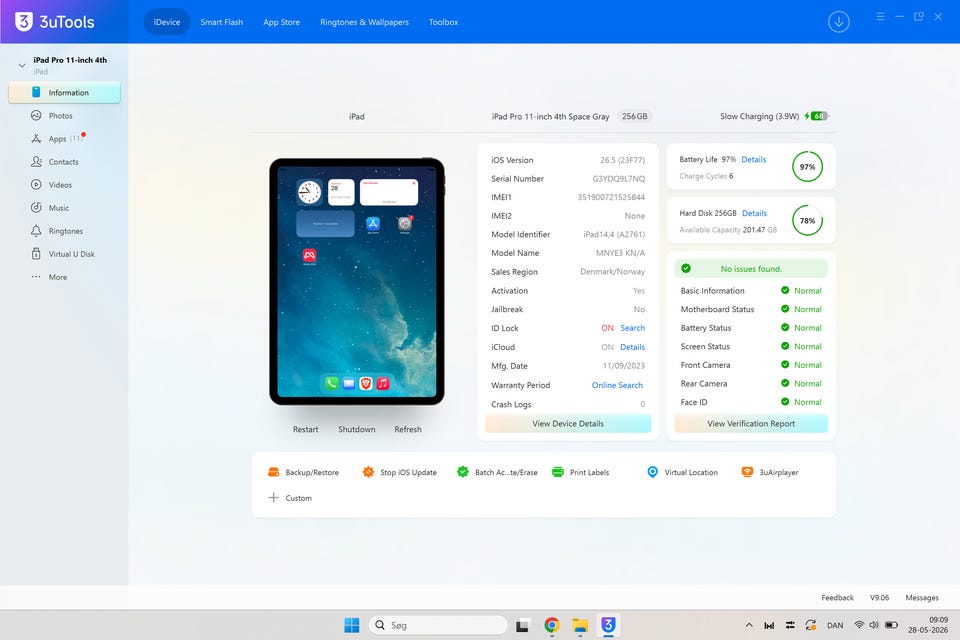Click Refresh under device preview
The width and height of the screenshot is (960, 640).
pyautogui.click(x=408, y=429)
